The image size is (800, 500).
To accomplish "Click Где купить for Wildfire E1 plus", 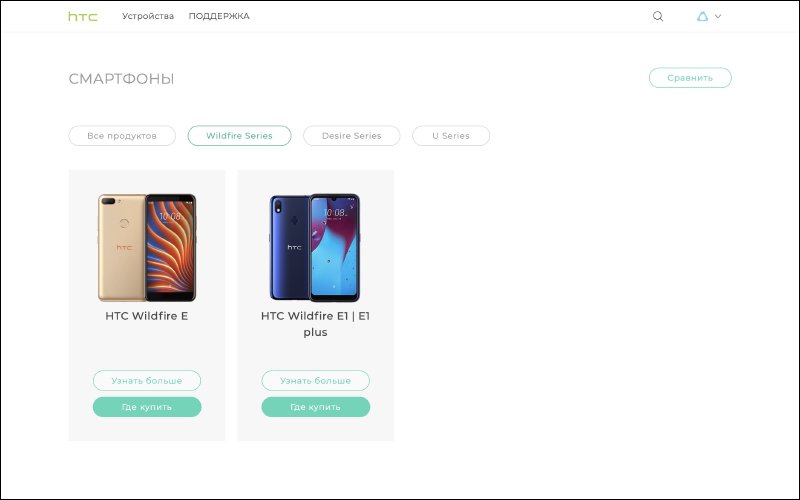I will coord(315,407).
